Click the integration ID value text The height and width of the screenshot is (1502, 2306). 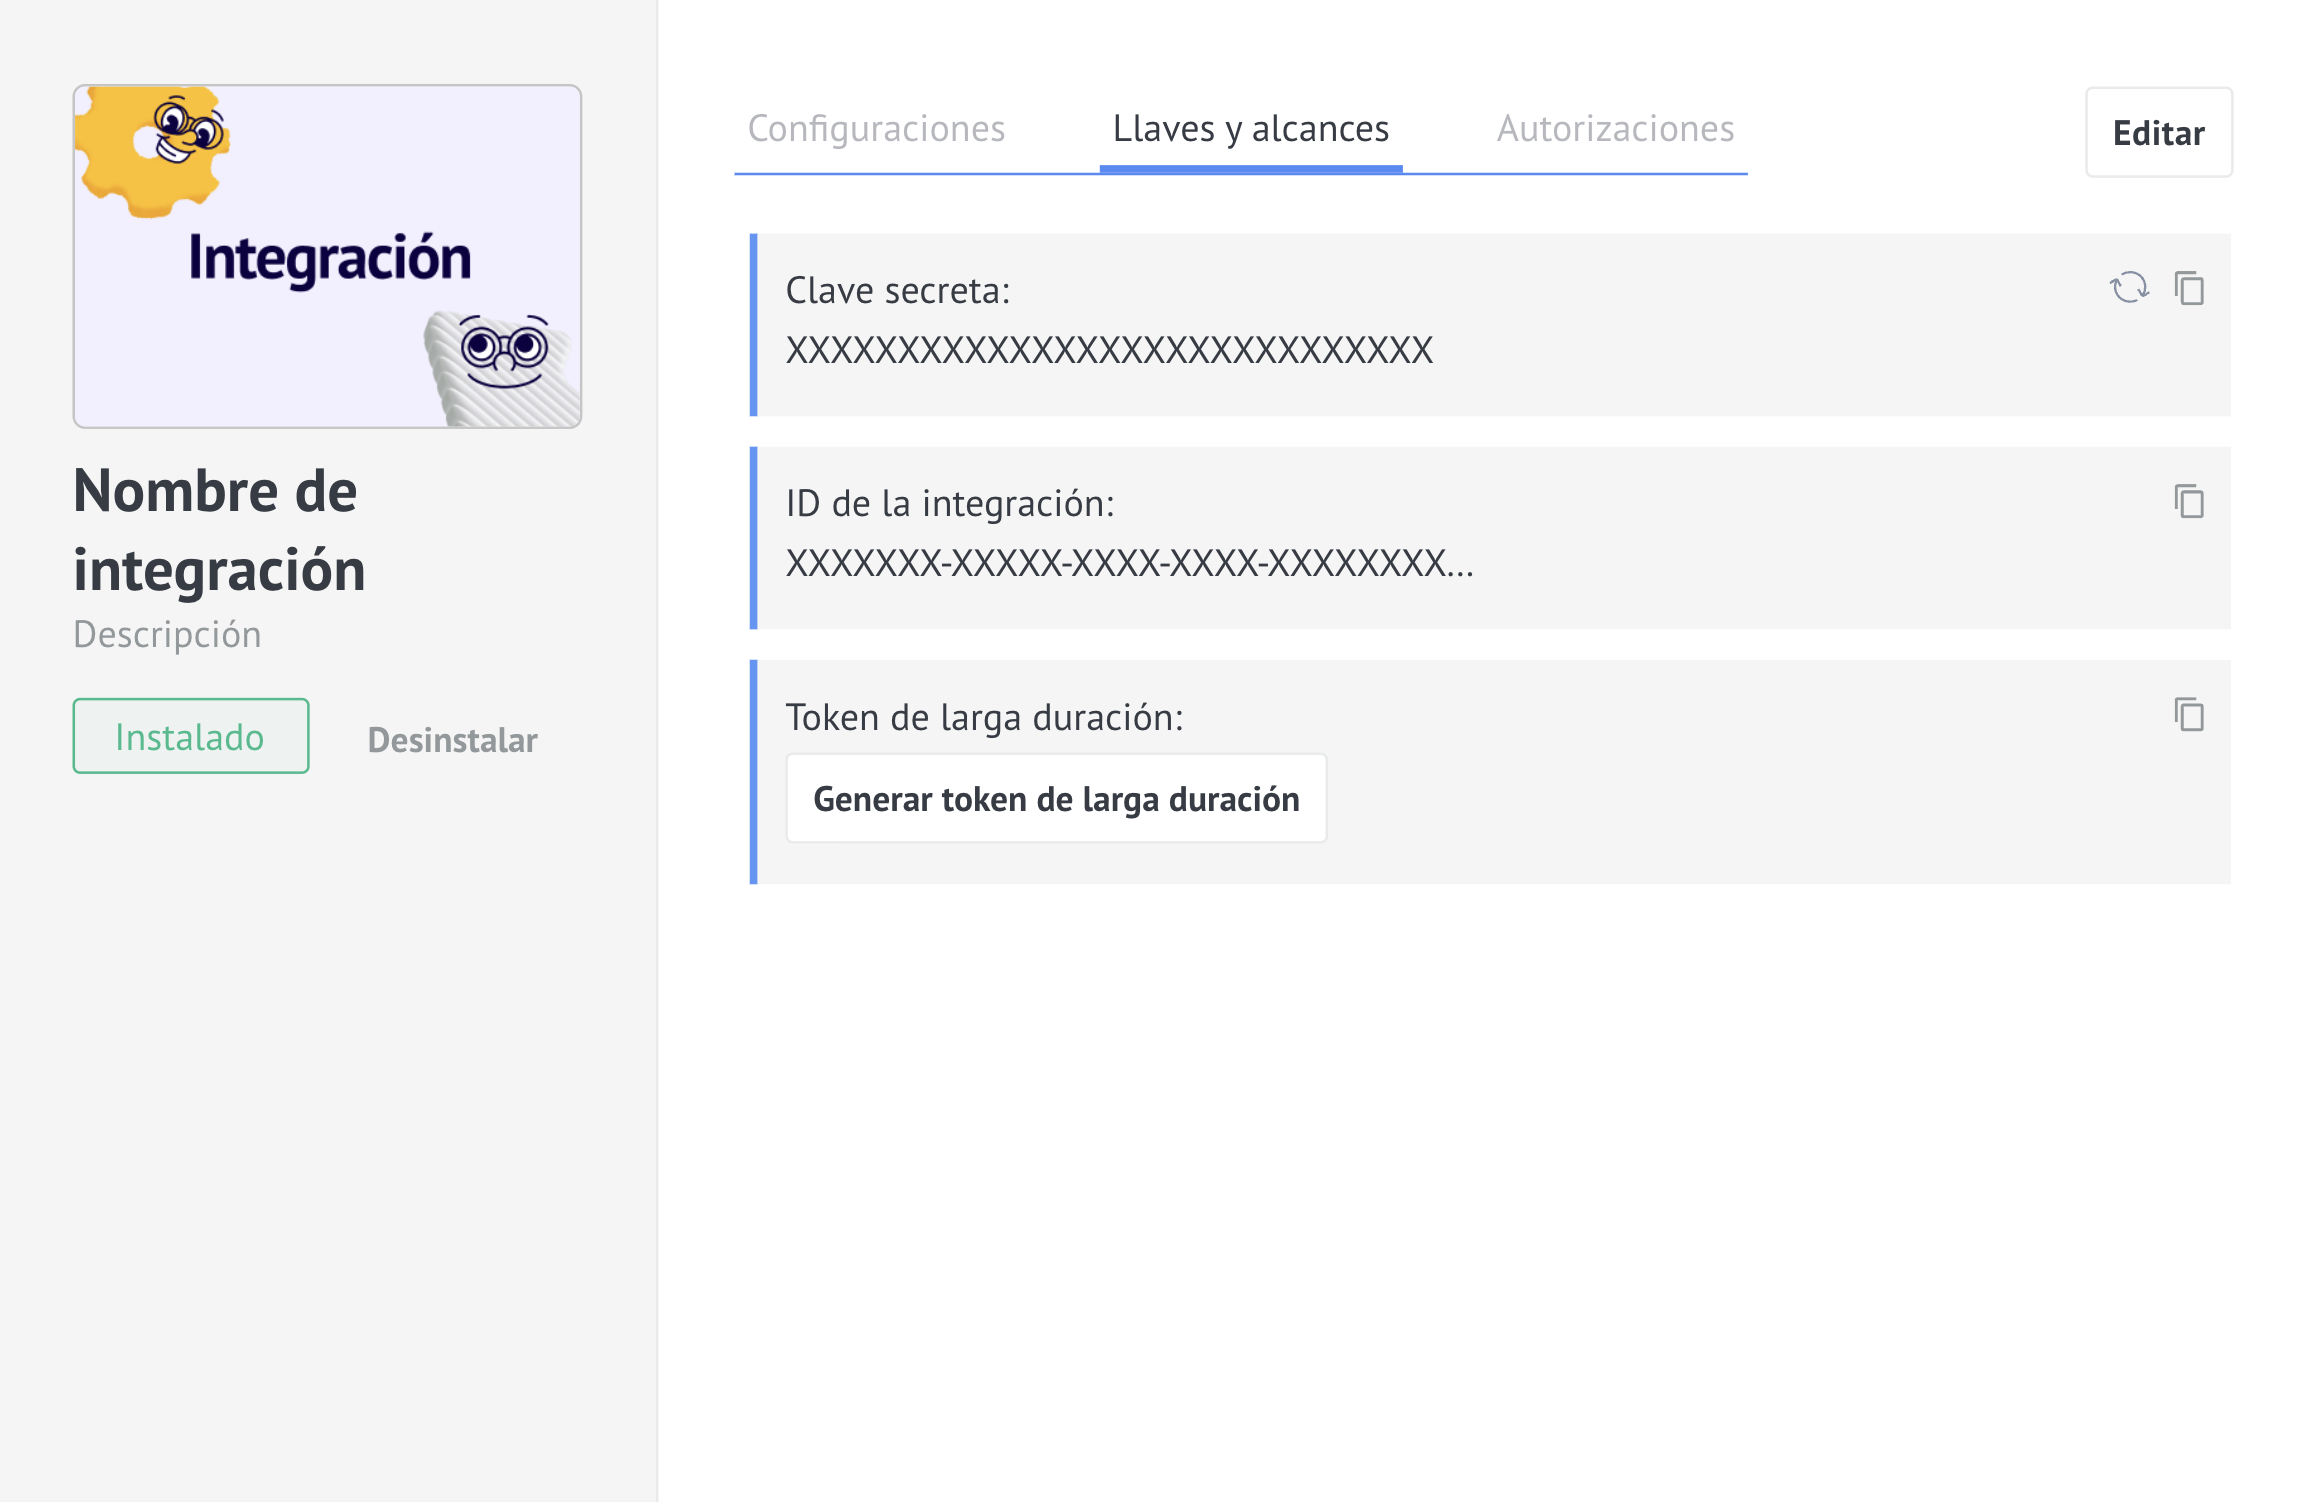[x=1129, y=564]
